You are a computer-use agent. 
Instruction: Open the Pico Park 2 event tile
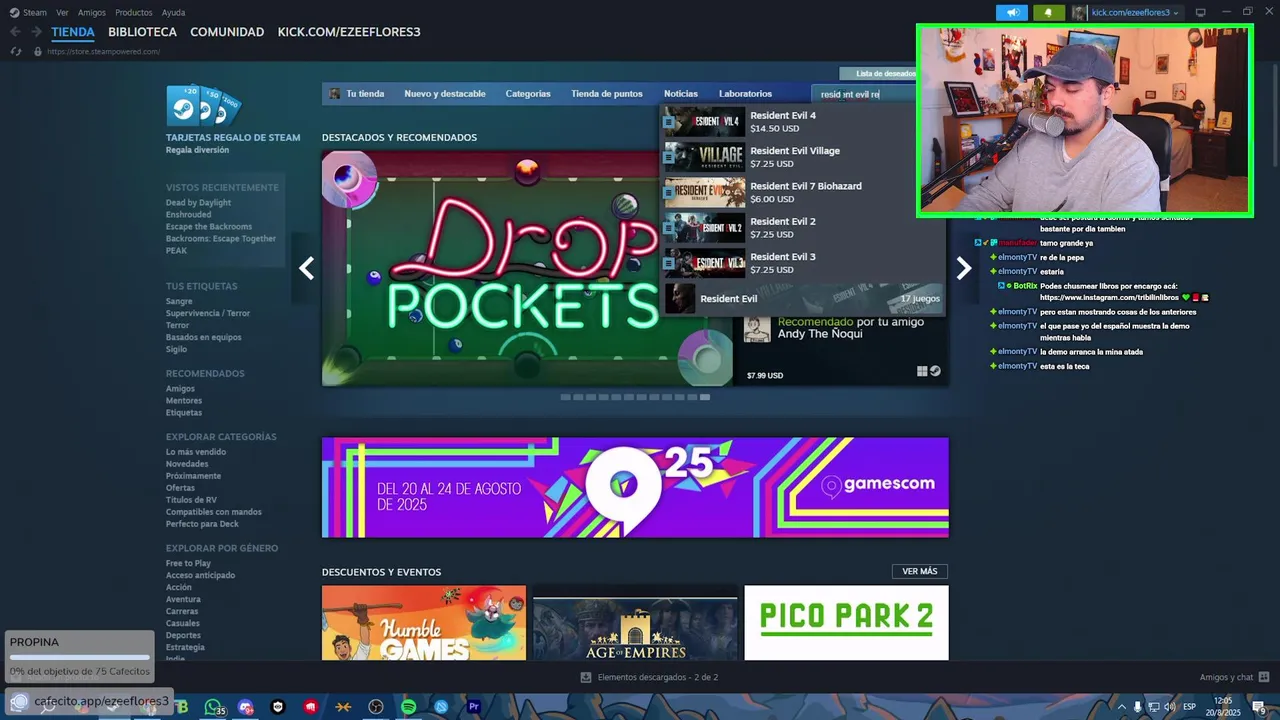coord(846,623)
